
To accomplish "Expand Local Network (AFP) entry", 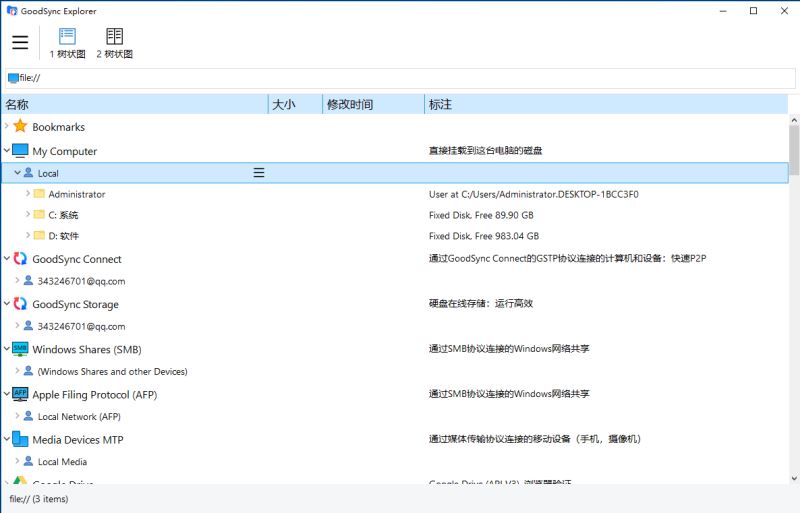I will pos(17,416).
